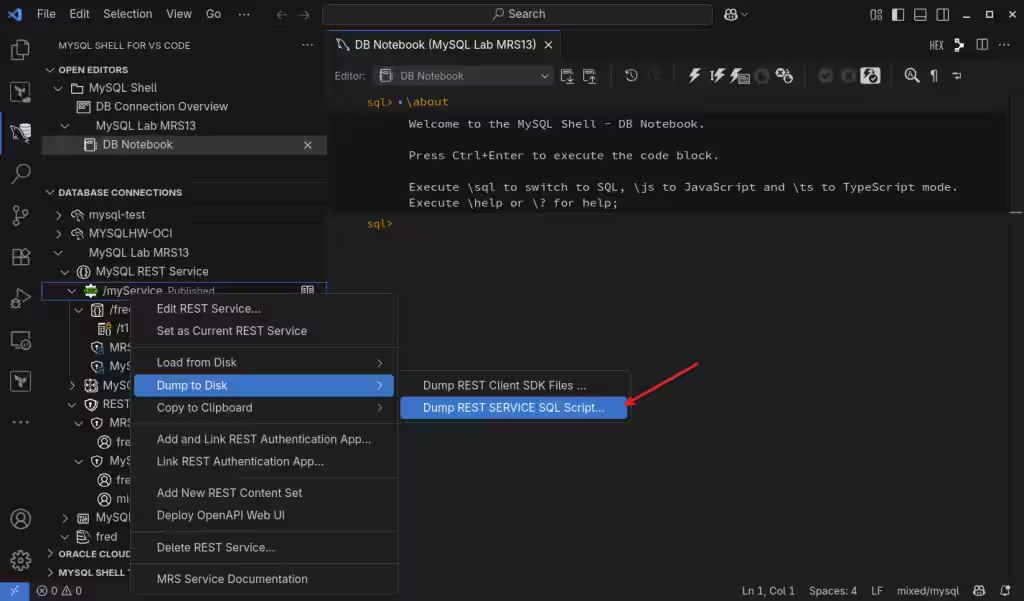Expand the mysql-test connection
The height and width of the screenshot is (601, 1024).
tap(58, 215)
